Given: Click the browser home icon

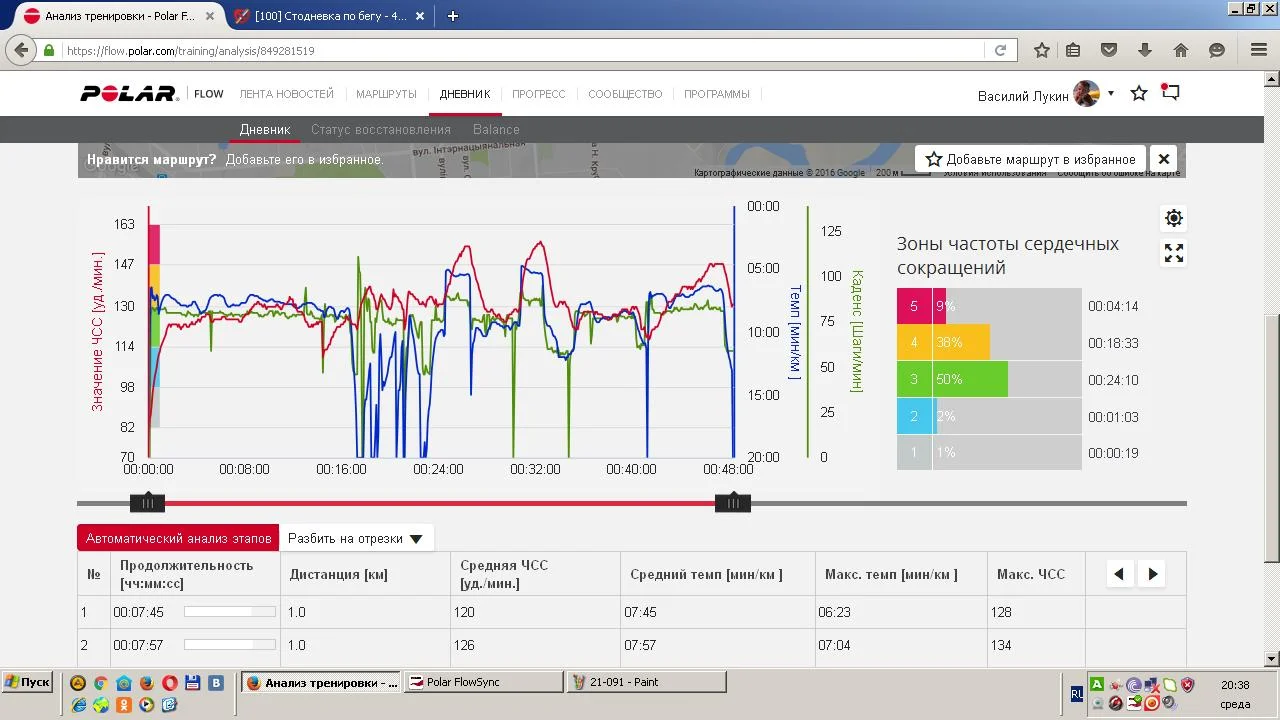Looking at the screenshot, I should [1181, 50].
